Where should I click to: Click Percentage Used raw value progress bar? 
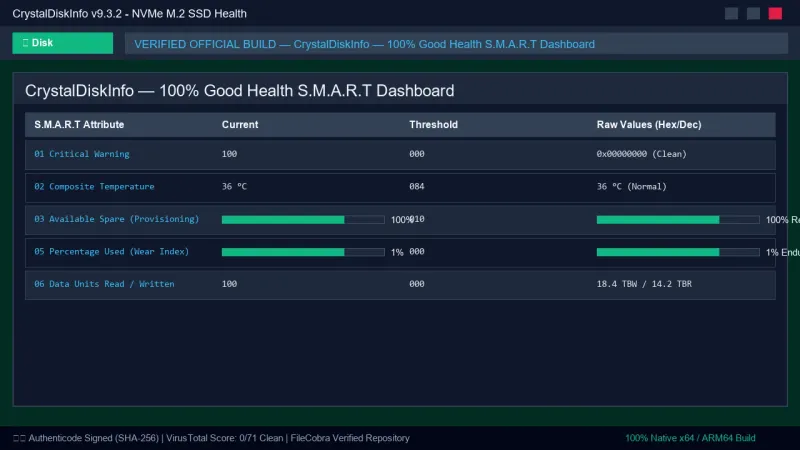(x=678, y=252)
